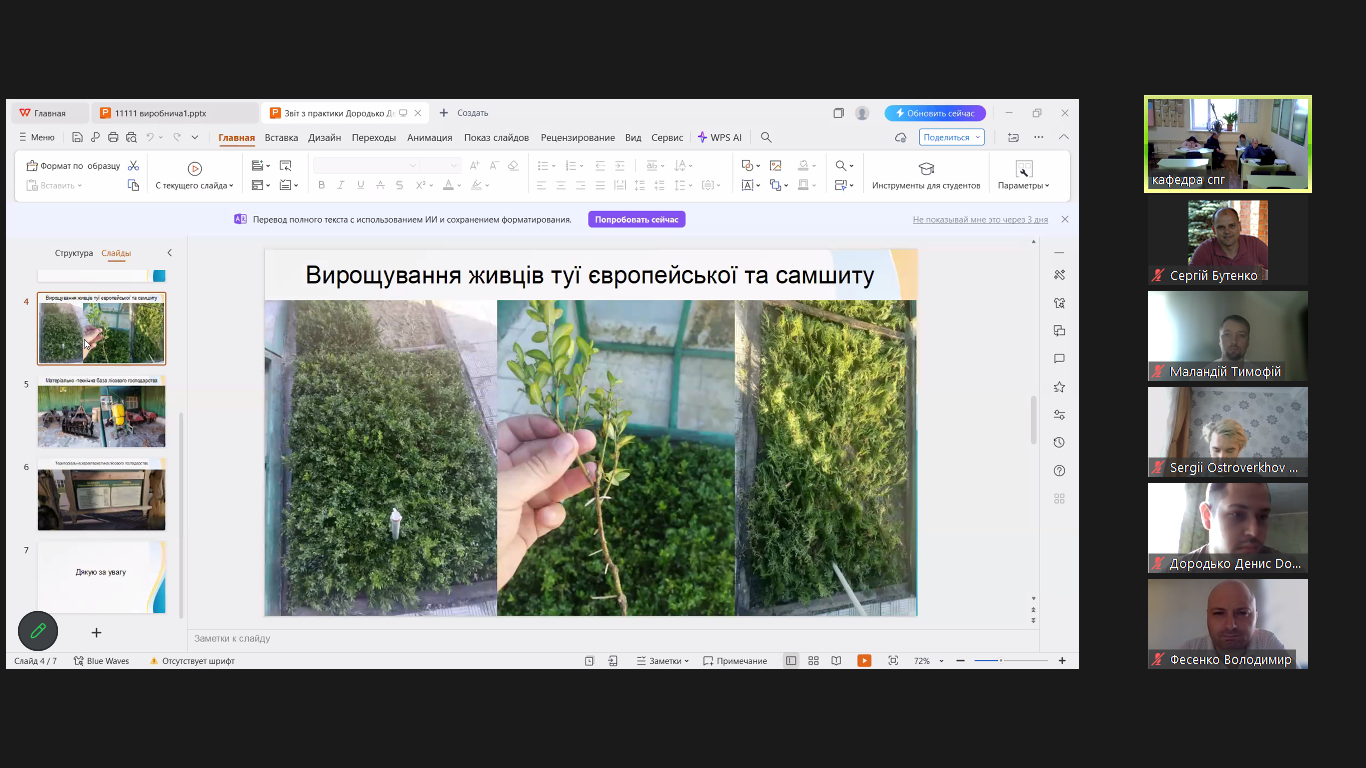Collapse the slide panel with left chevron

tap(169, 253)
